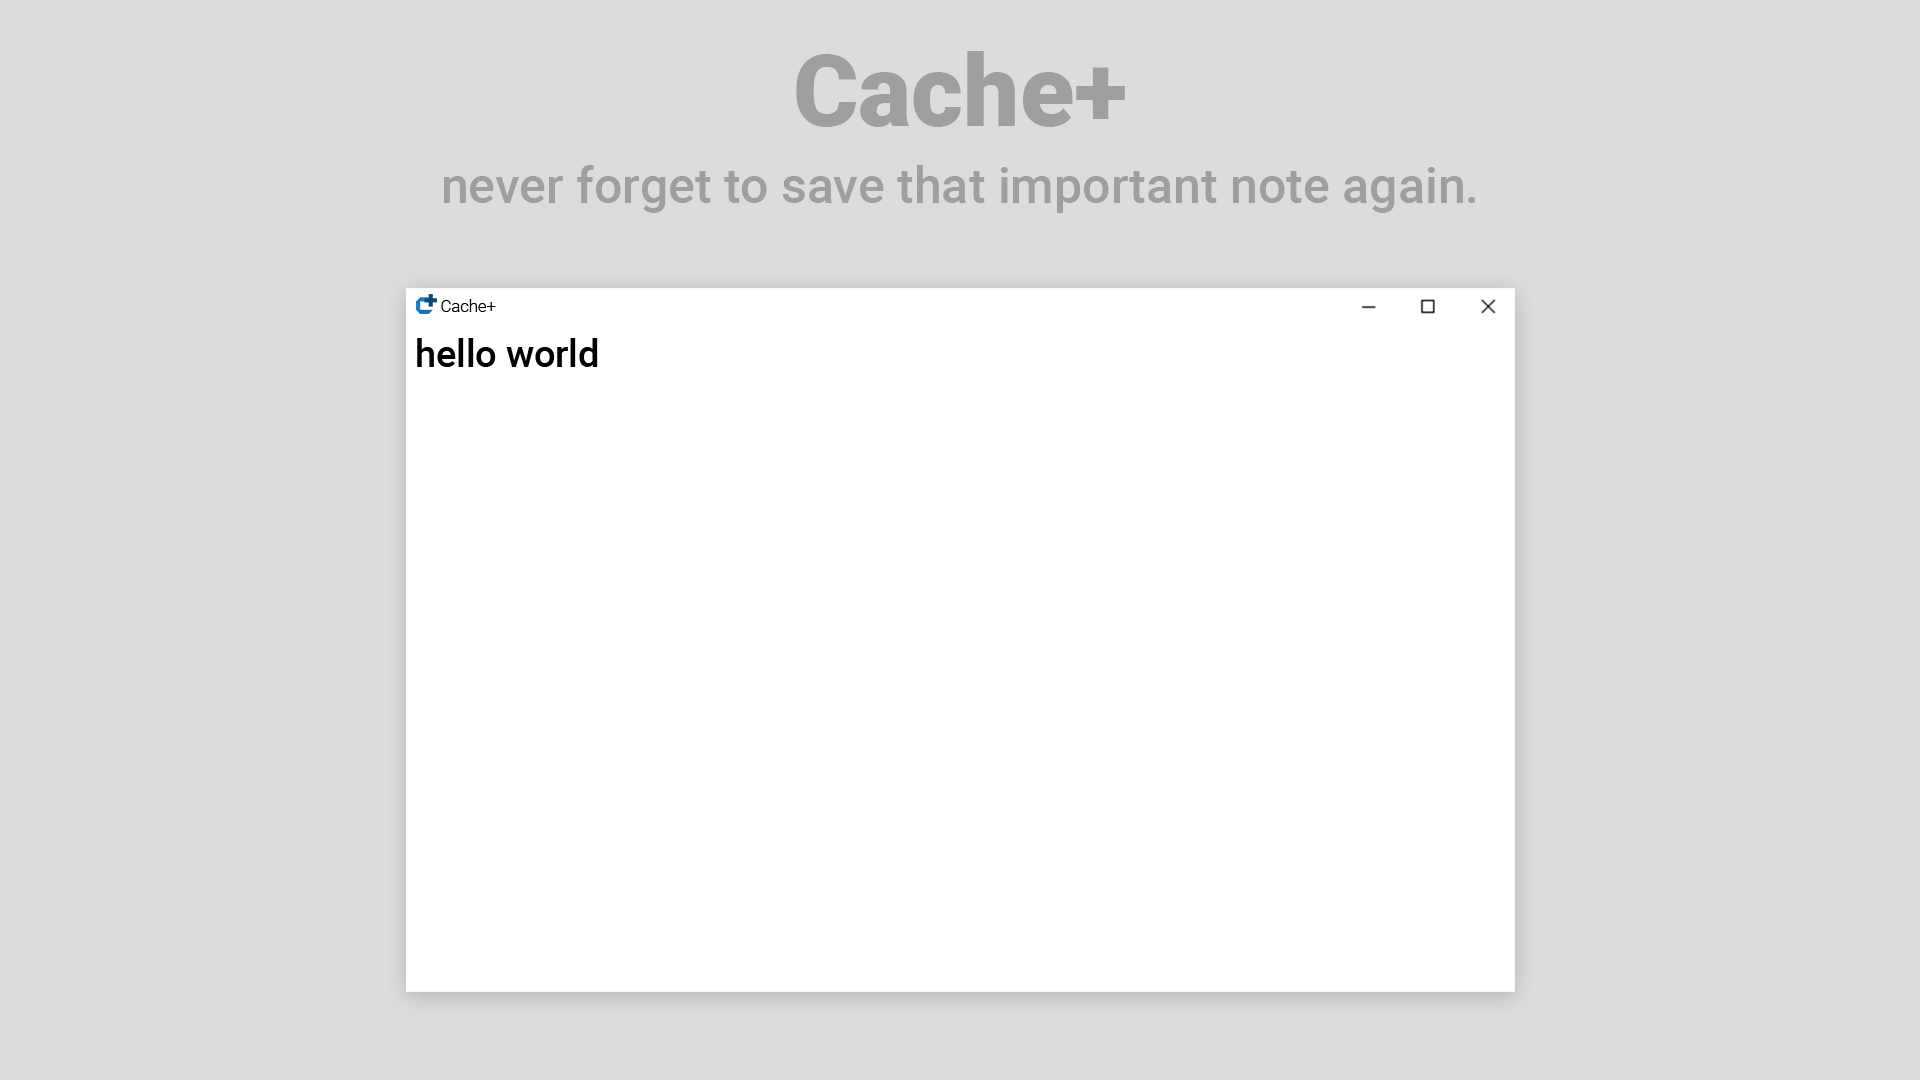Click the app icon at the top-left of the window
1920x1080 pixels.
coord(425,306)
